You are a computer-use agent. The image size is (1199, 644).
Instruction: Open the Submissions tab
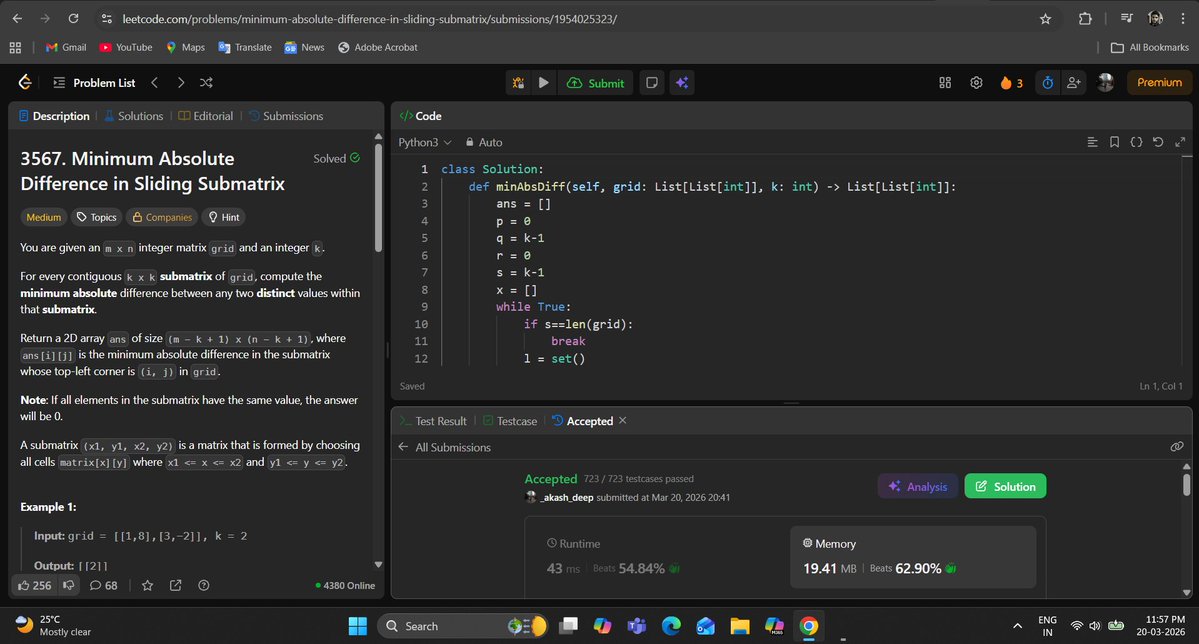tap(286, 116)
